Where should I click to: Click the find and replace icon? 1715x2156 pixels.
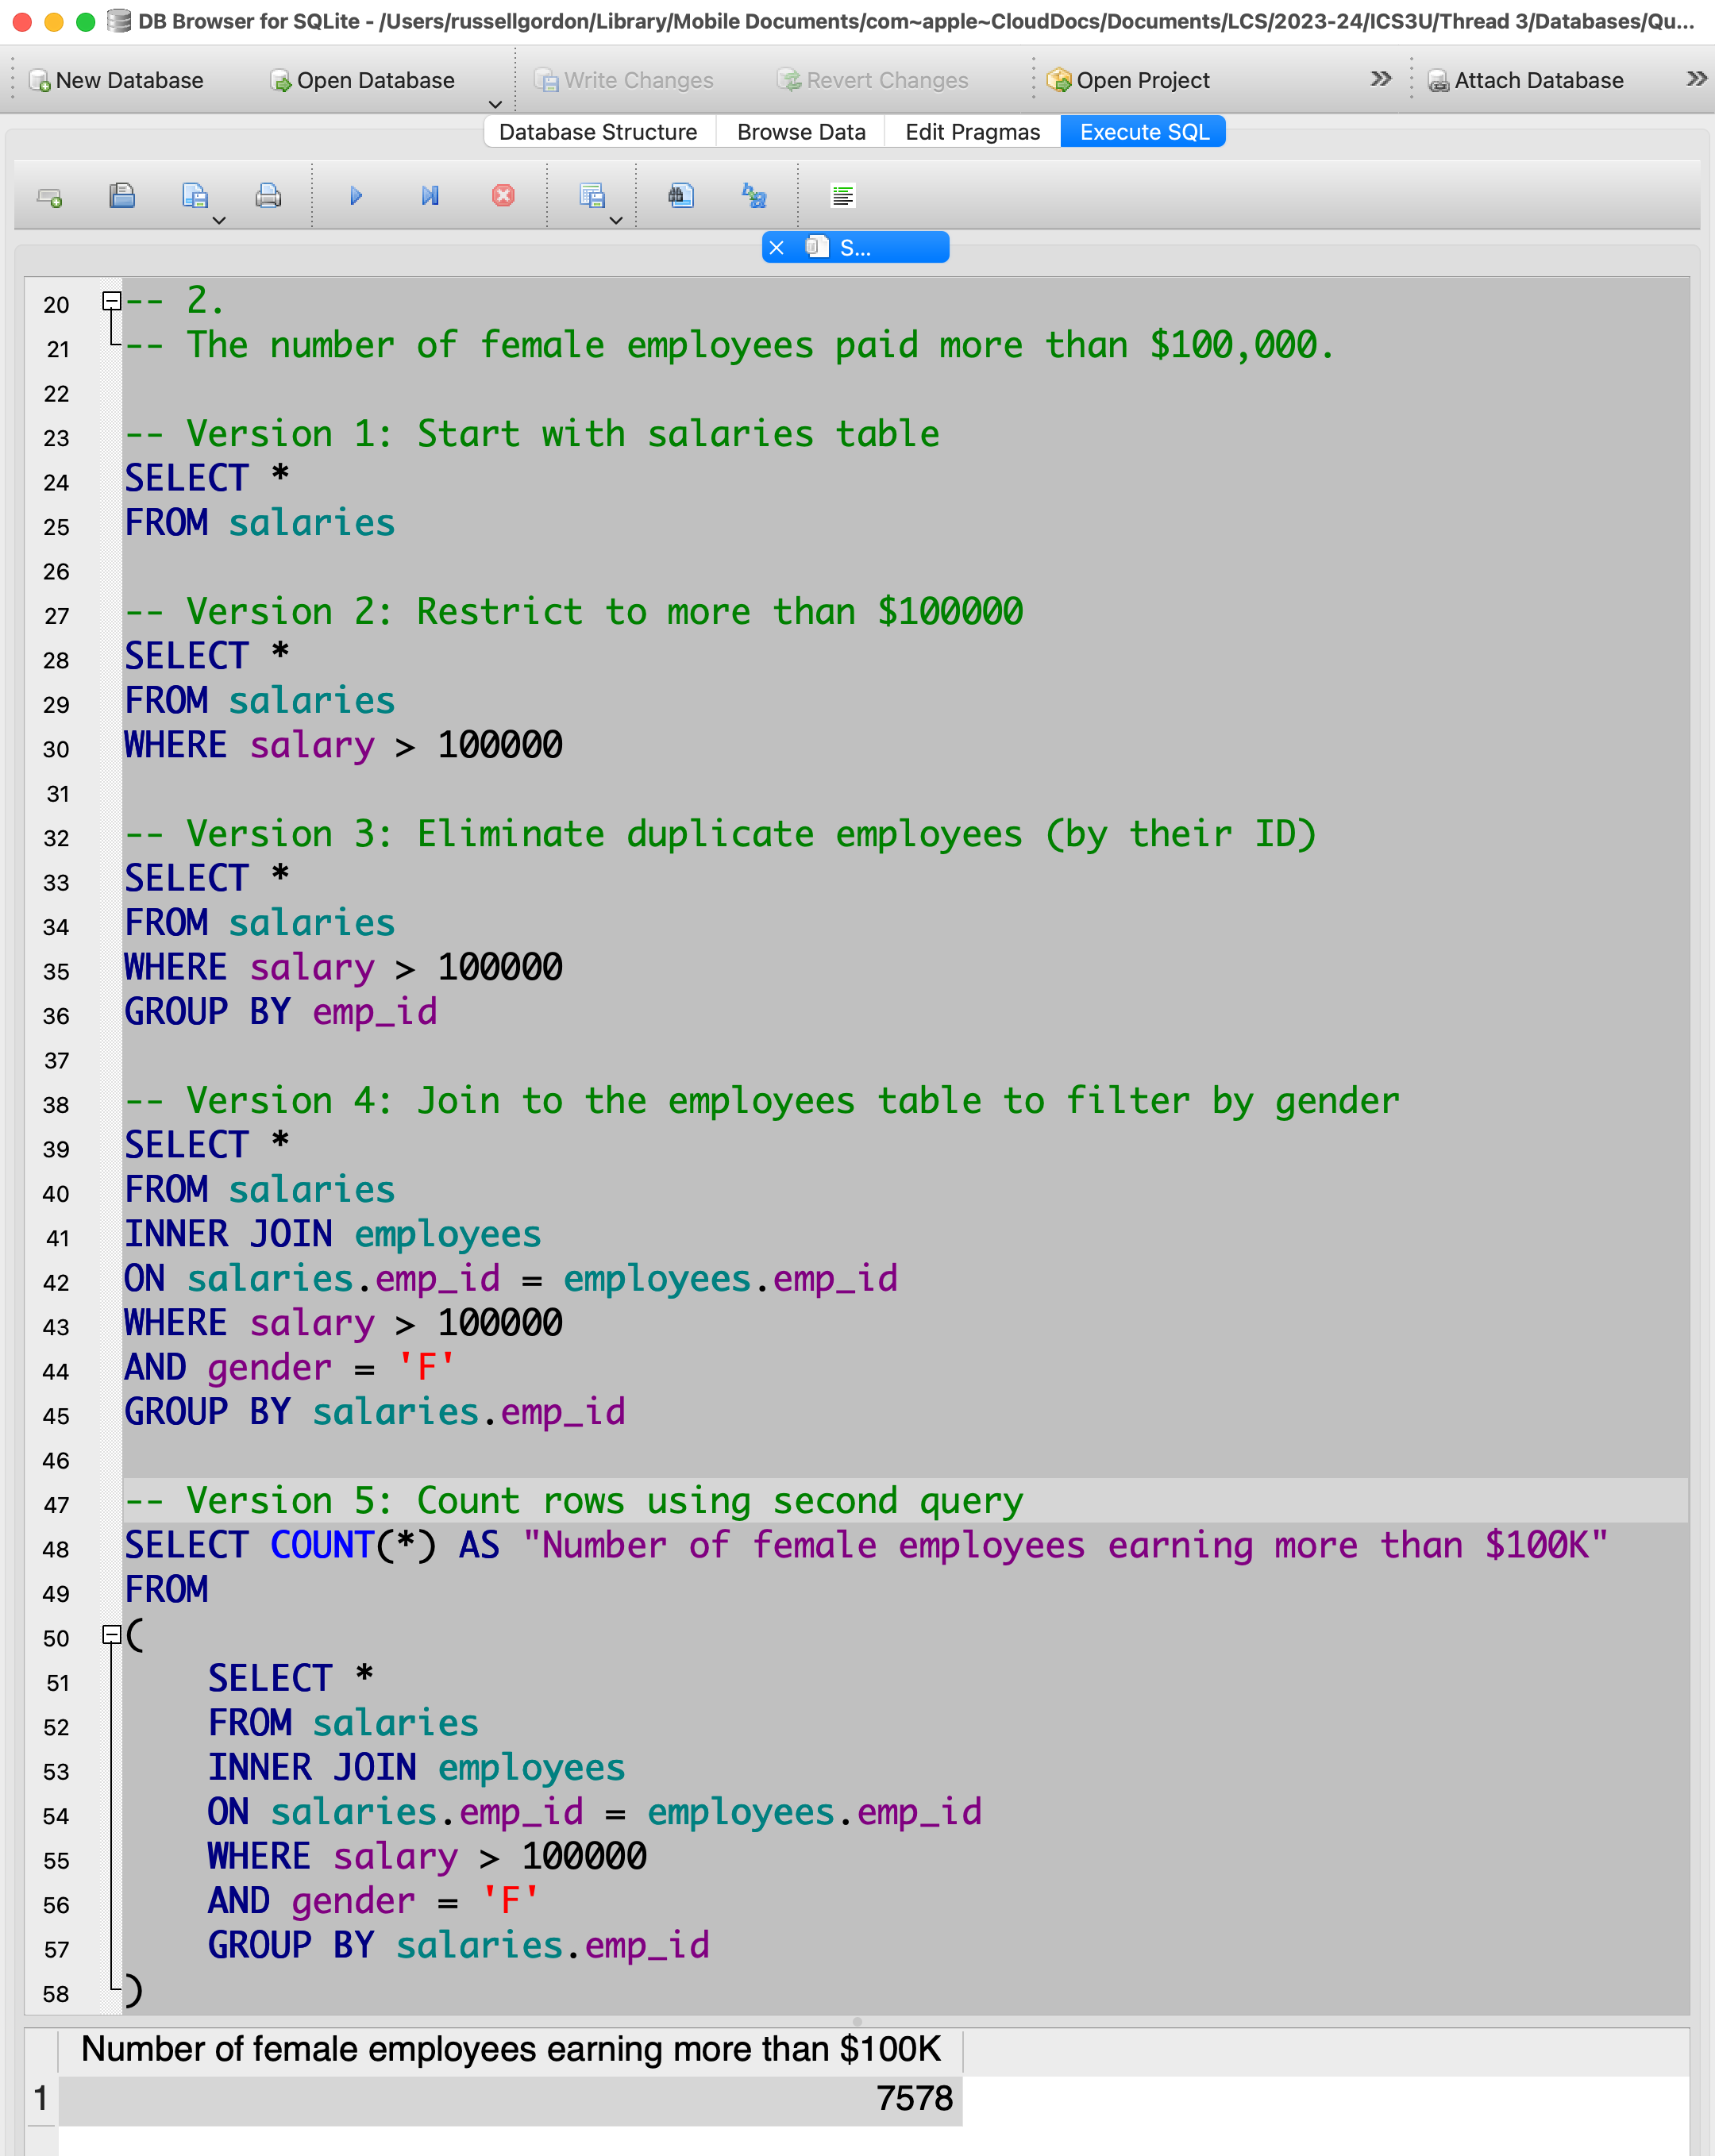click(x=754, y=196)
